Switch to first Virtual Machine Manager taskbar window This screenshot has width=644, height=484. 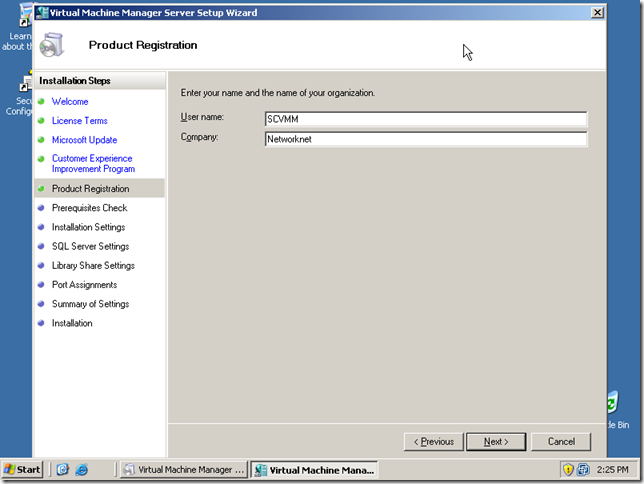tap(184, 470)
